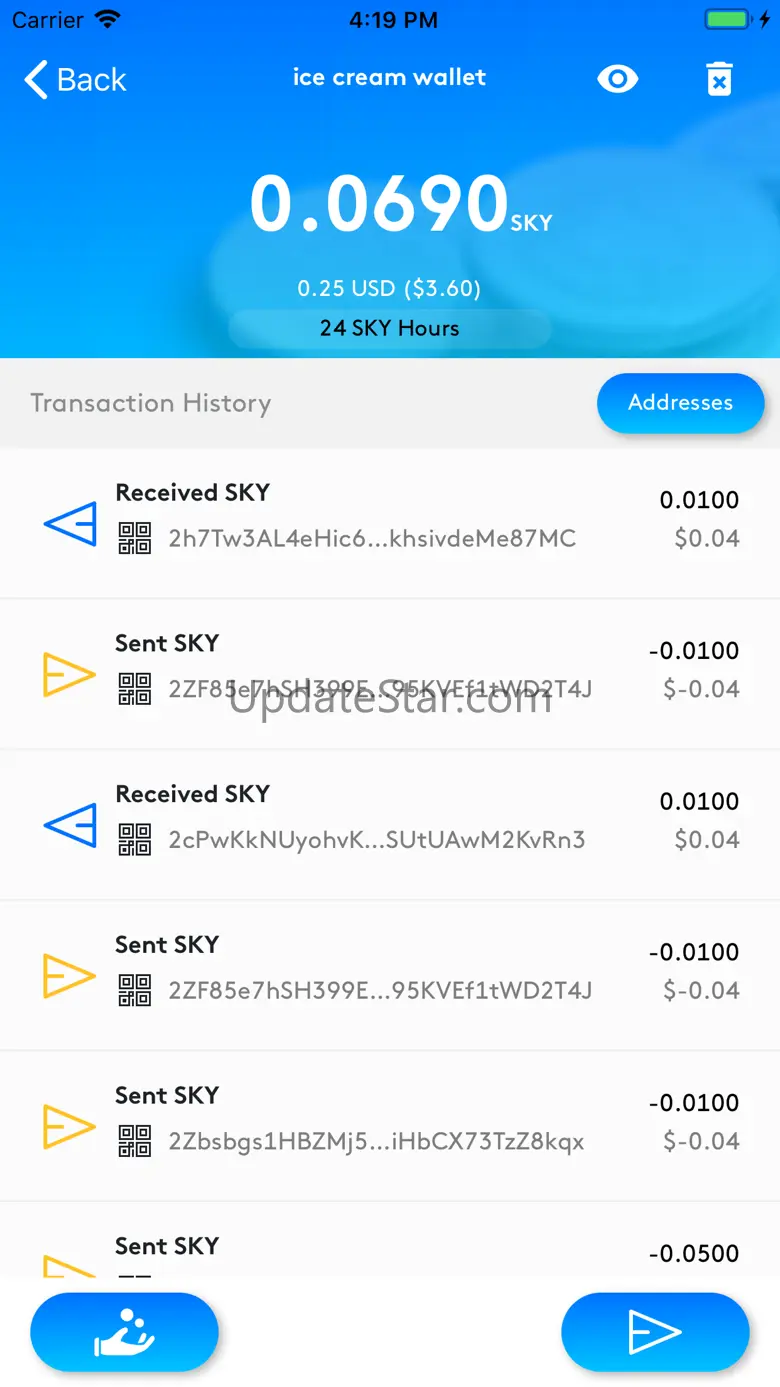Viewport: 780px width, 1387px height.
Task: Show QR code for address 2cPwKkNUyohvK
Action: pos(135,839)
